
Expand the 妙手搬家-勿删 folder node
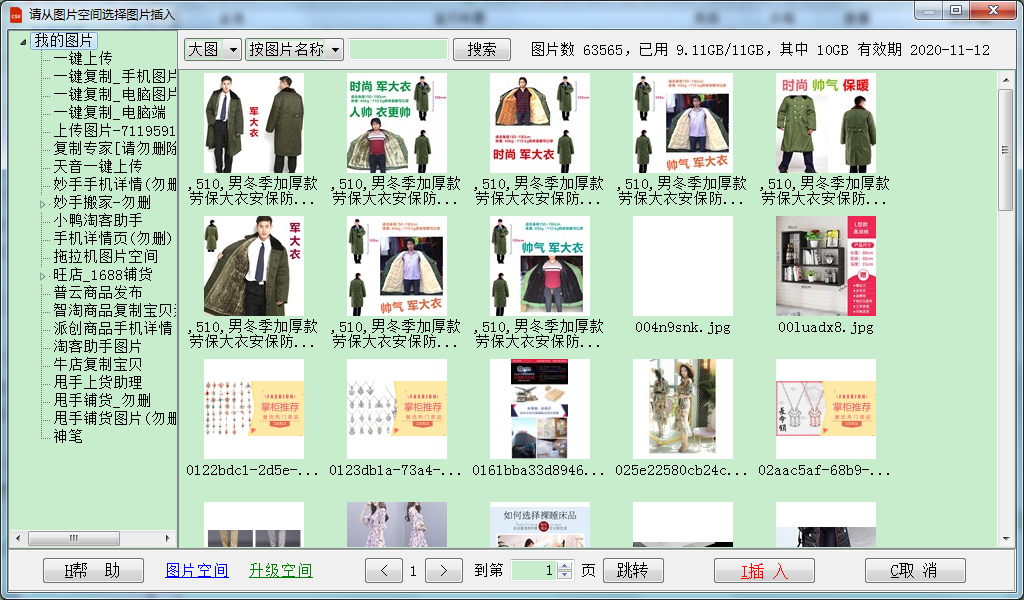[43, 203]
